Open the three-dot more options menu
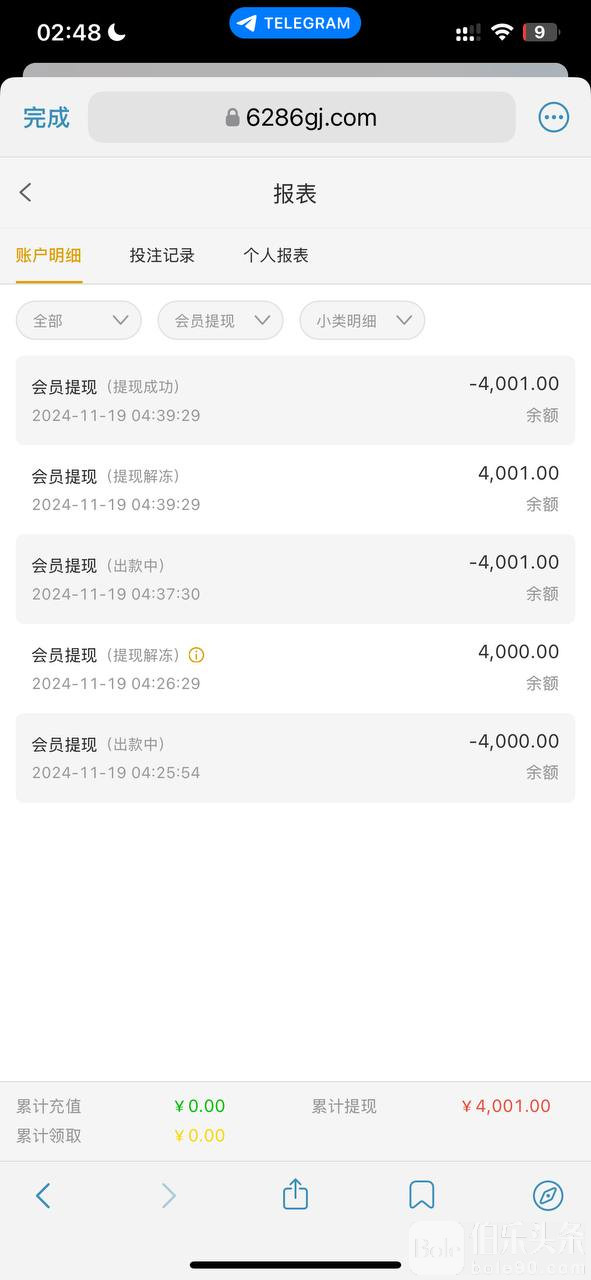This screenshot has height=1280, width=591. 553,118
